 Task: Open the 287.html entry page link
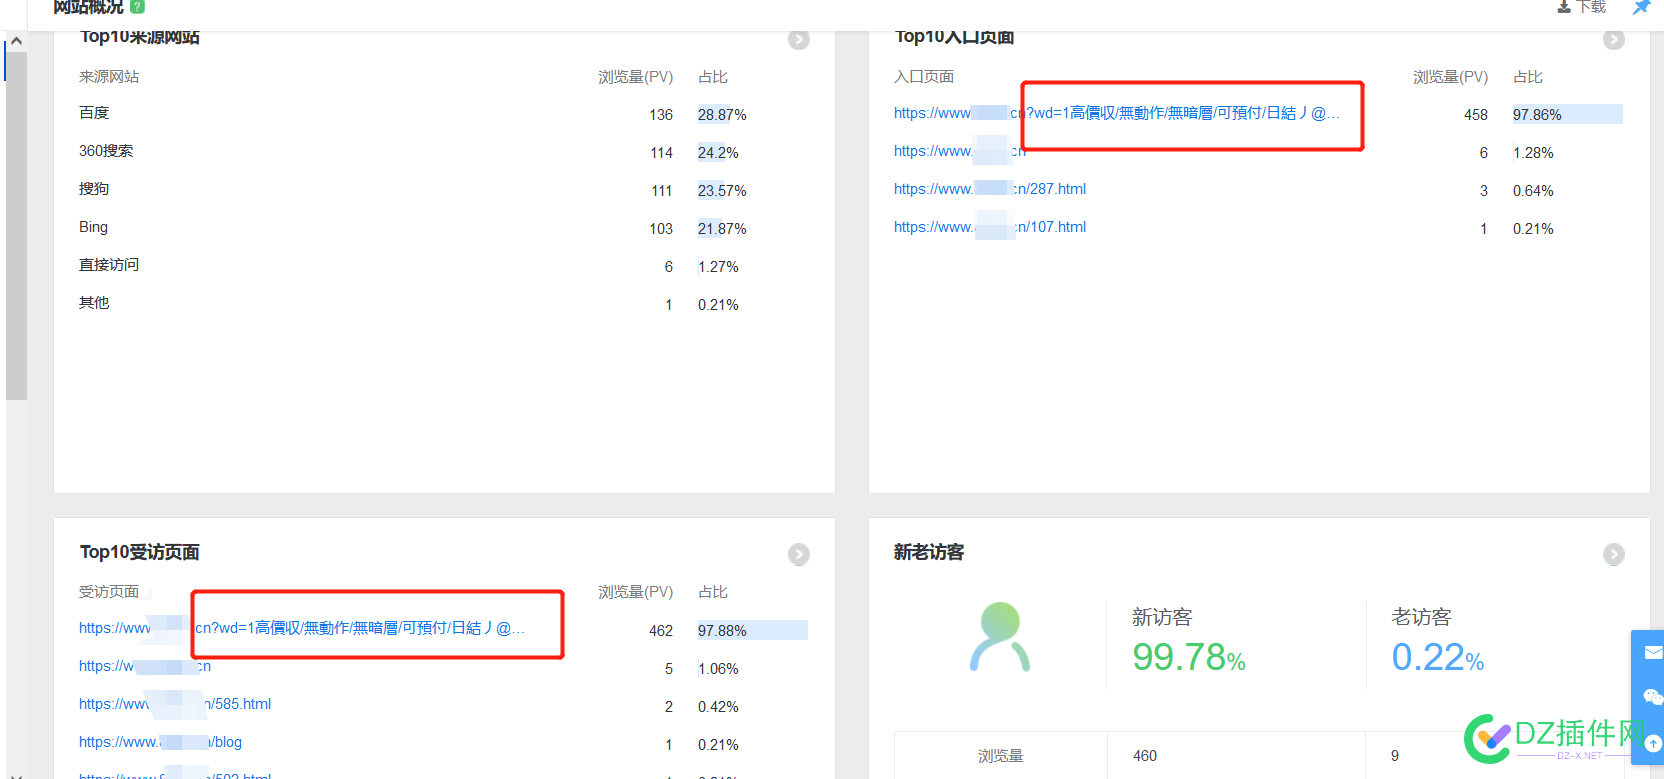click(990, 189)
